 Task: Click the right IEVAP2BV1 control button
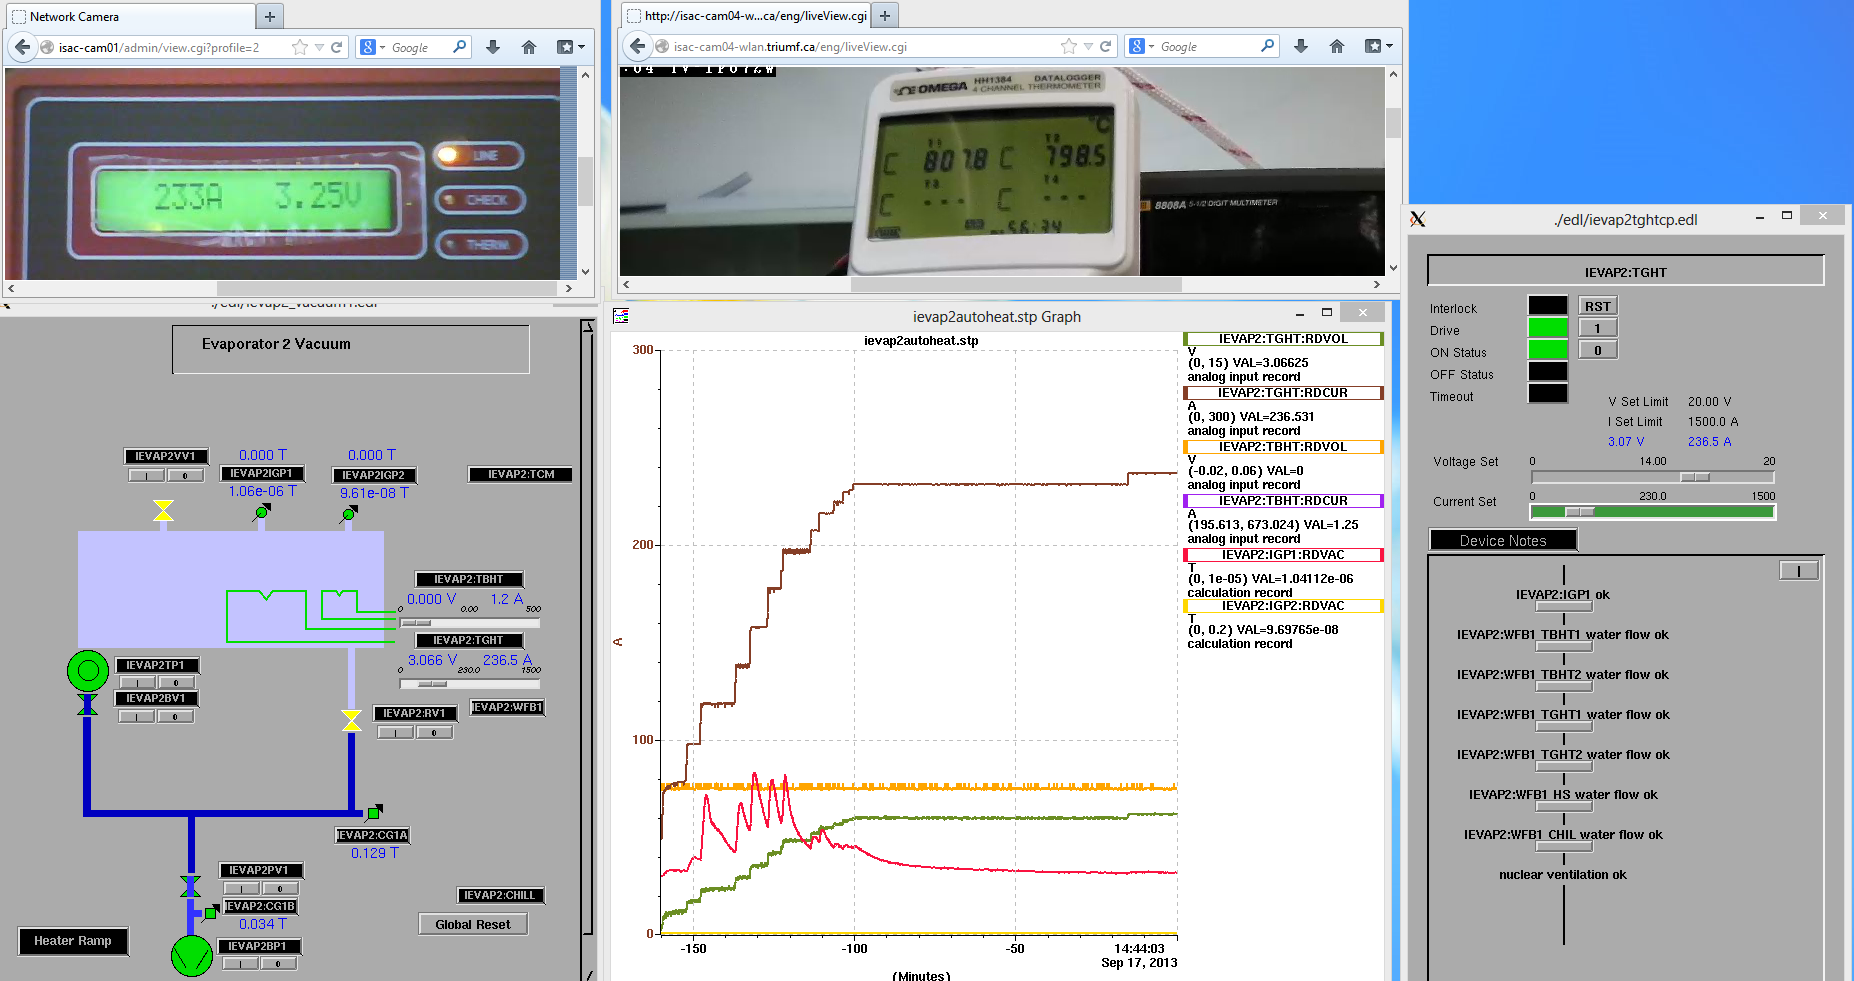[x=176, y=717]
